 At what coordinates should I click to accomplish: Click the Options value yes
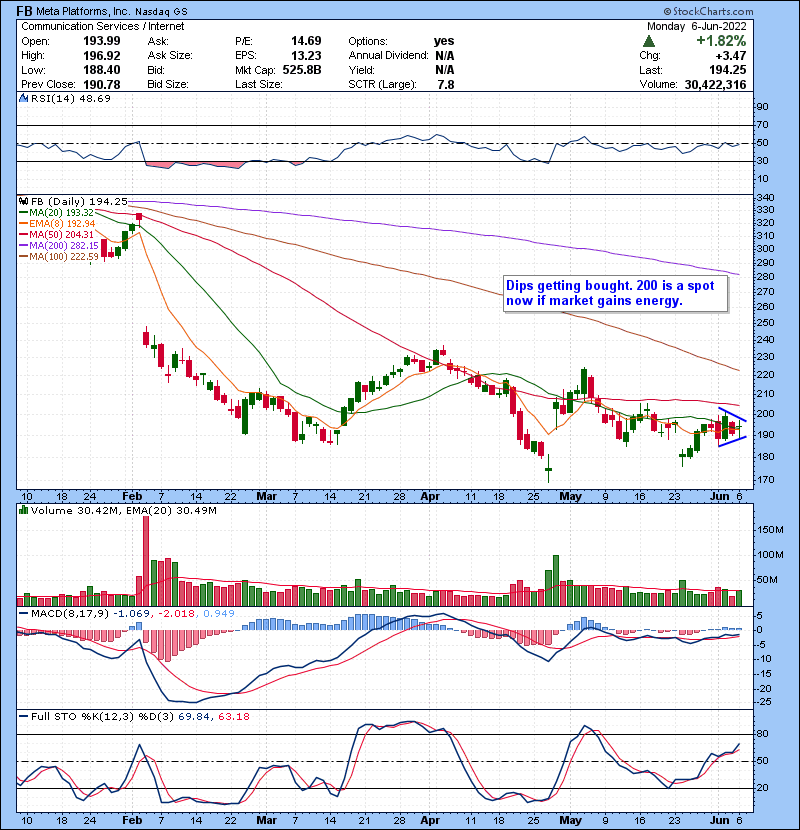point(444,41)
